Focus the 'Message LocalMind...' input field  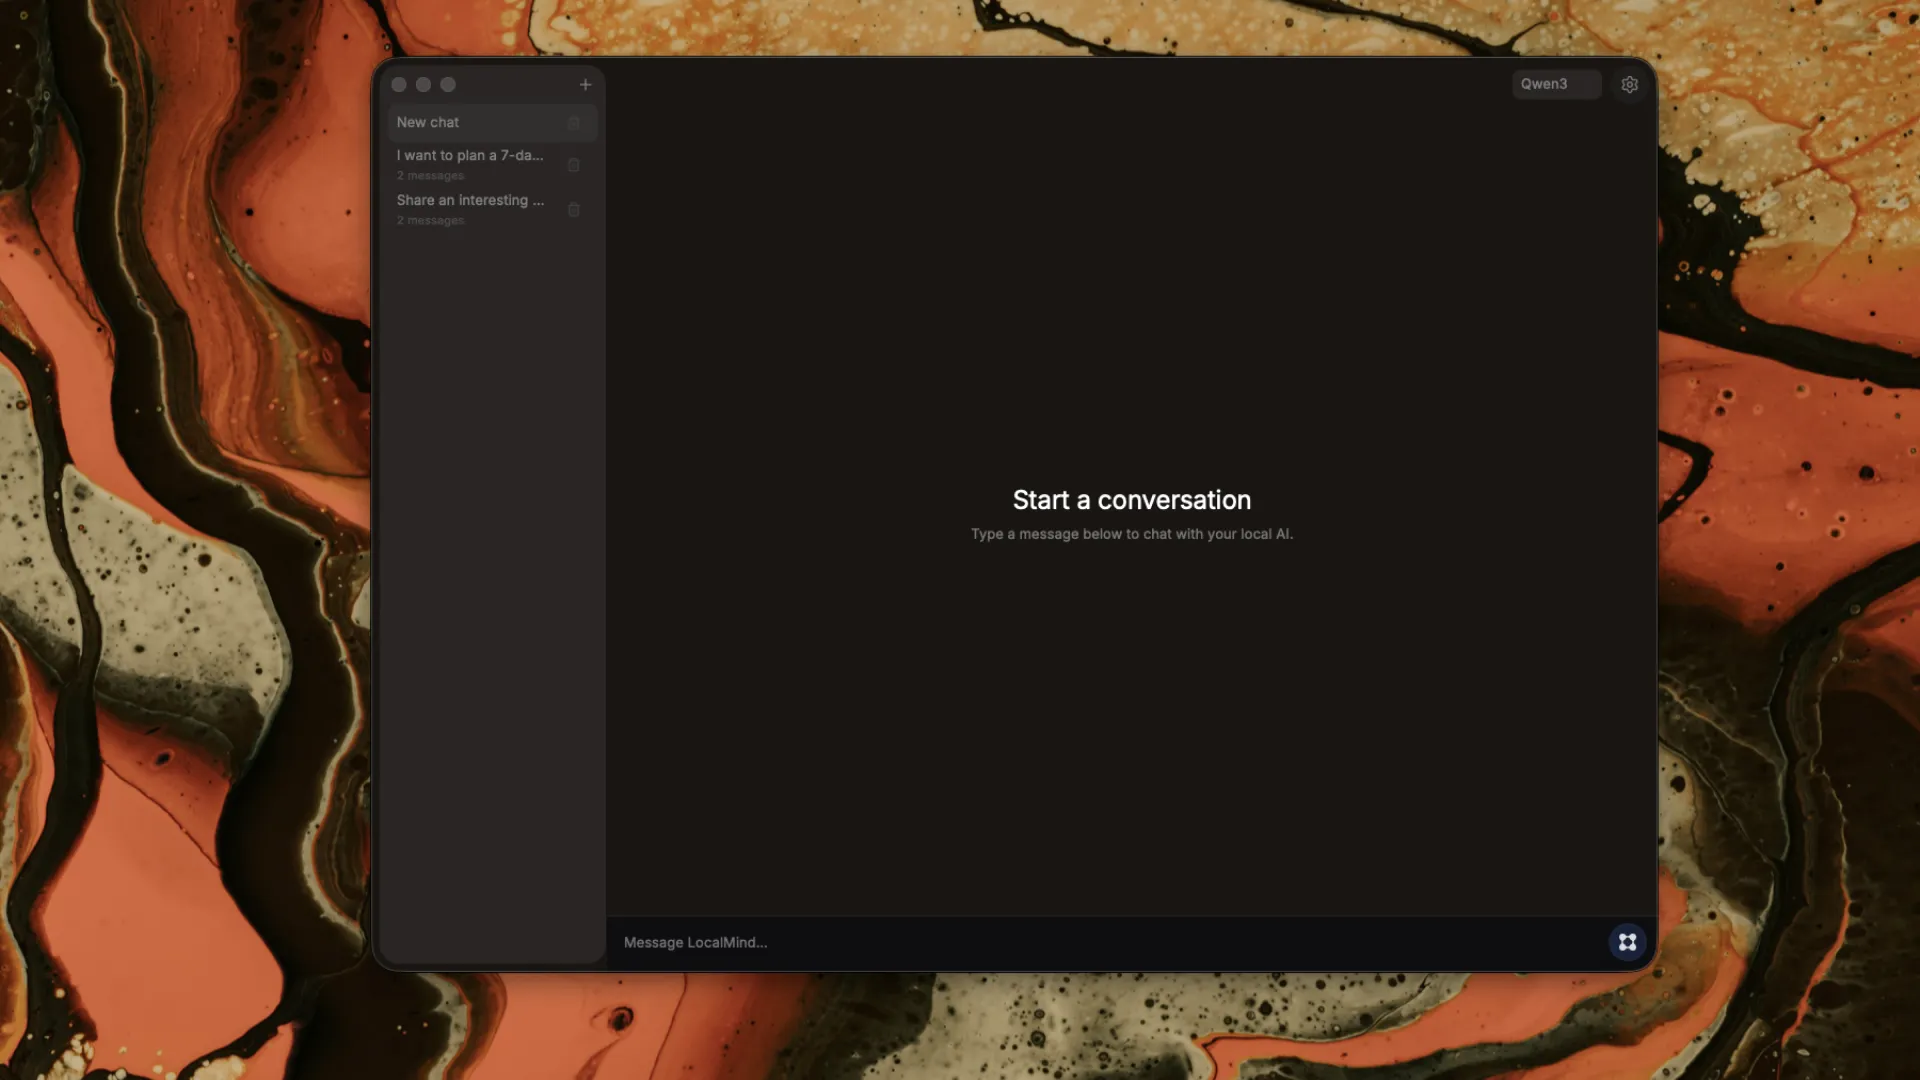coord(1108,943)
